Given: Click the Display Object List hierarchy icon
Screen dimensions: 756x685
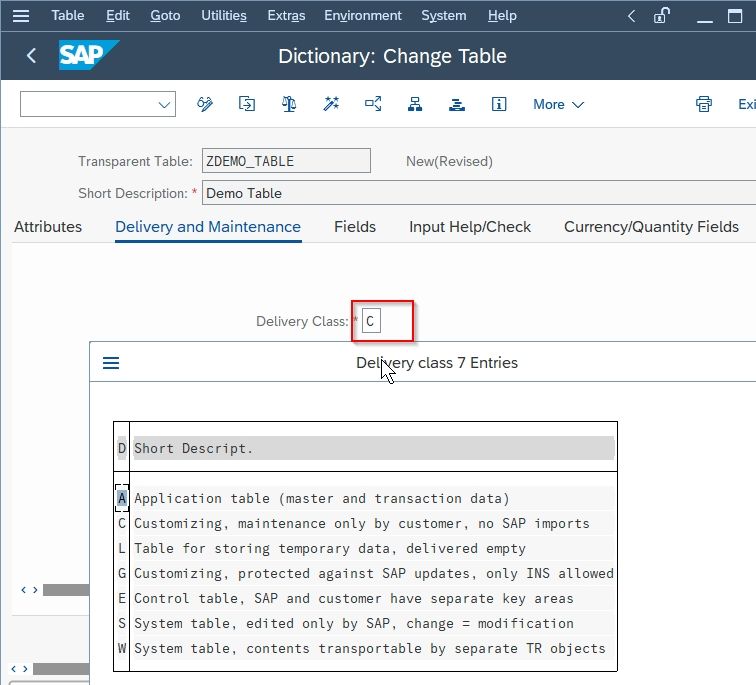Looking at the screenshot, I should coord(415,104).
